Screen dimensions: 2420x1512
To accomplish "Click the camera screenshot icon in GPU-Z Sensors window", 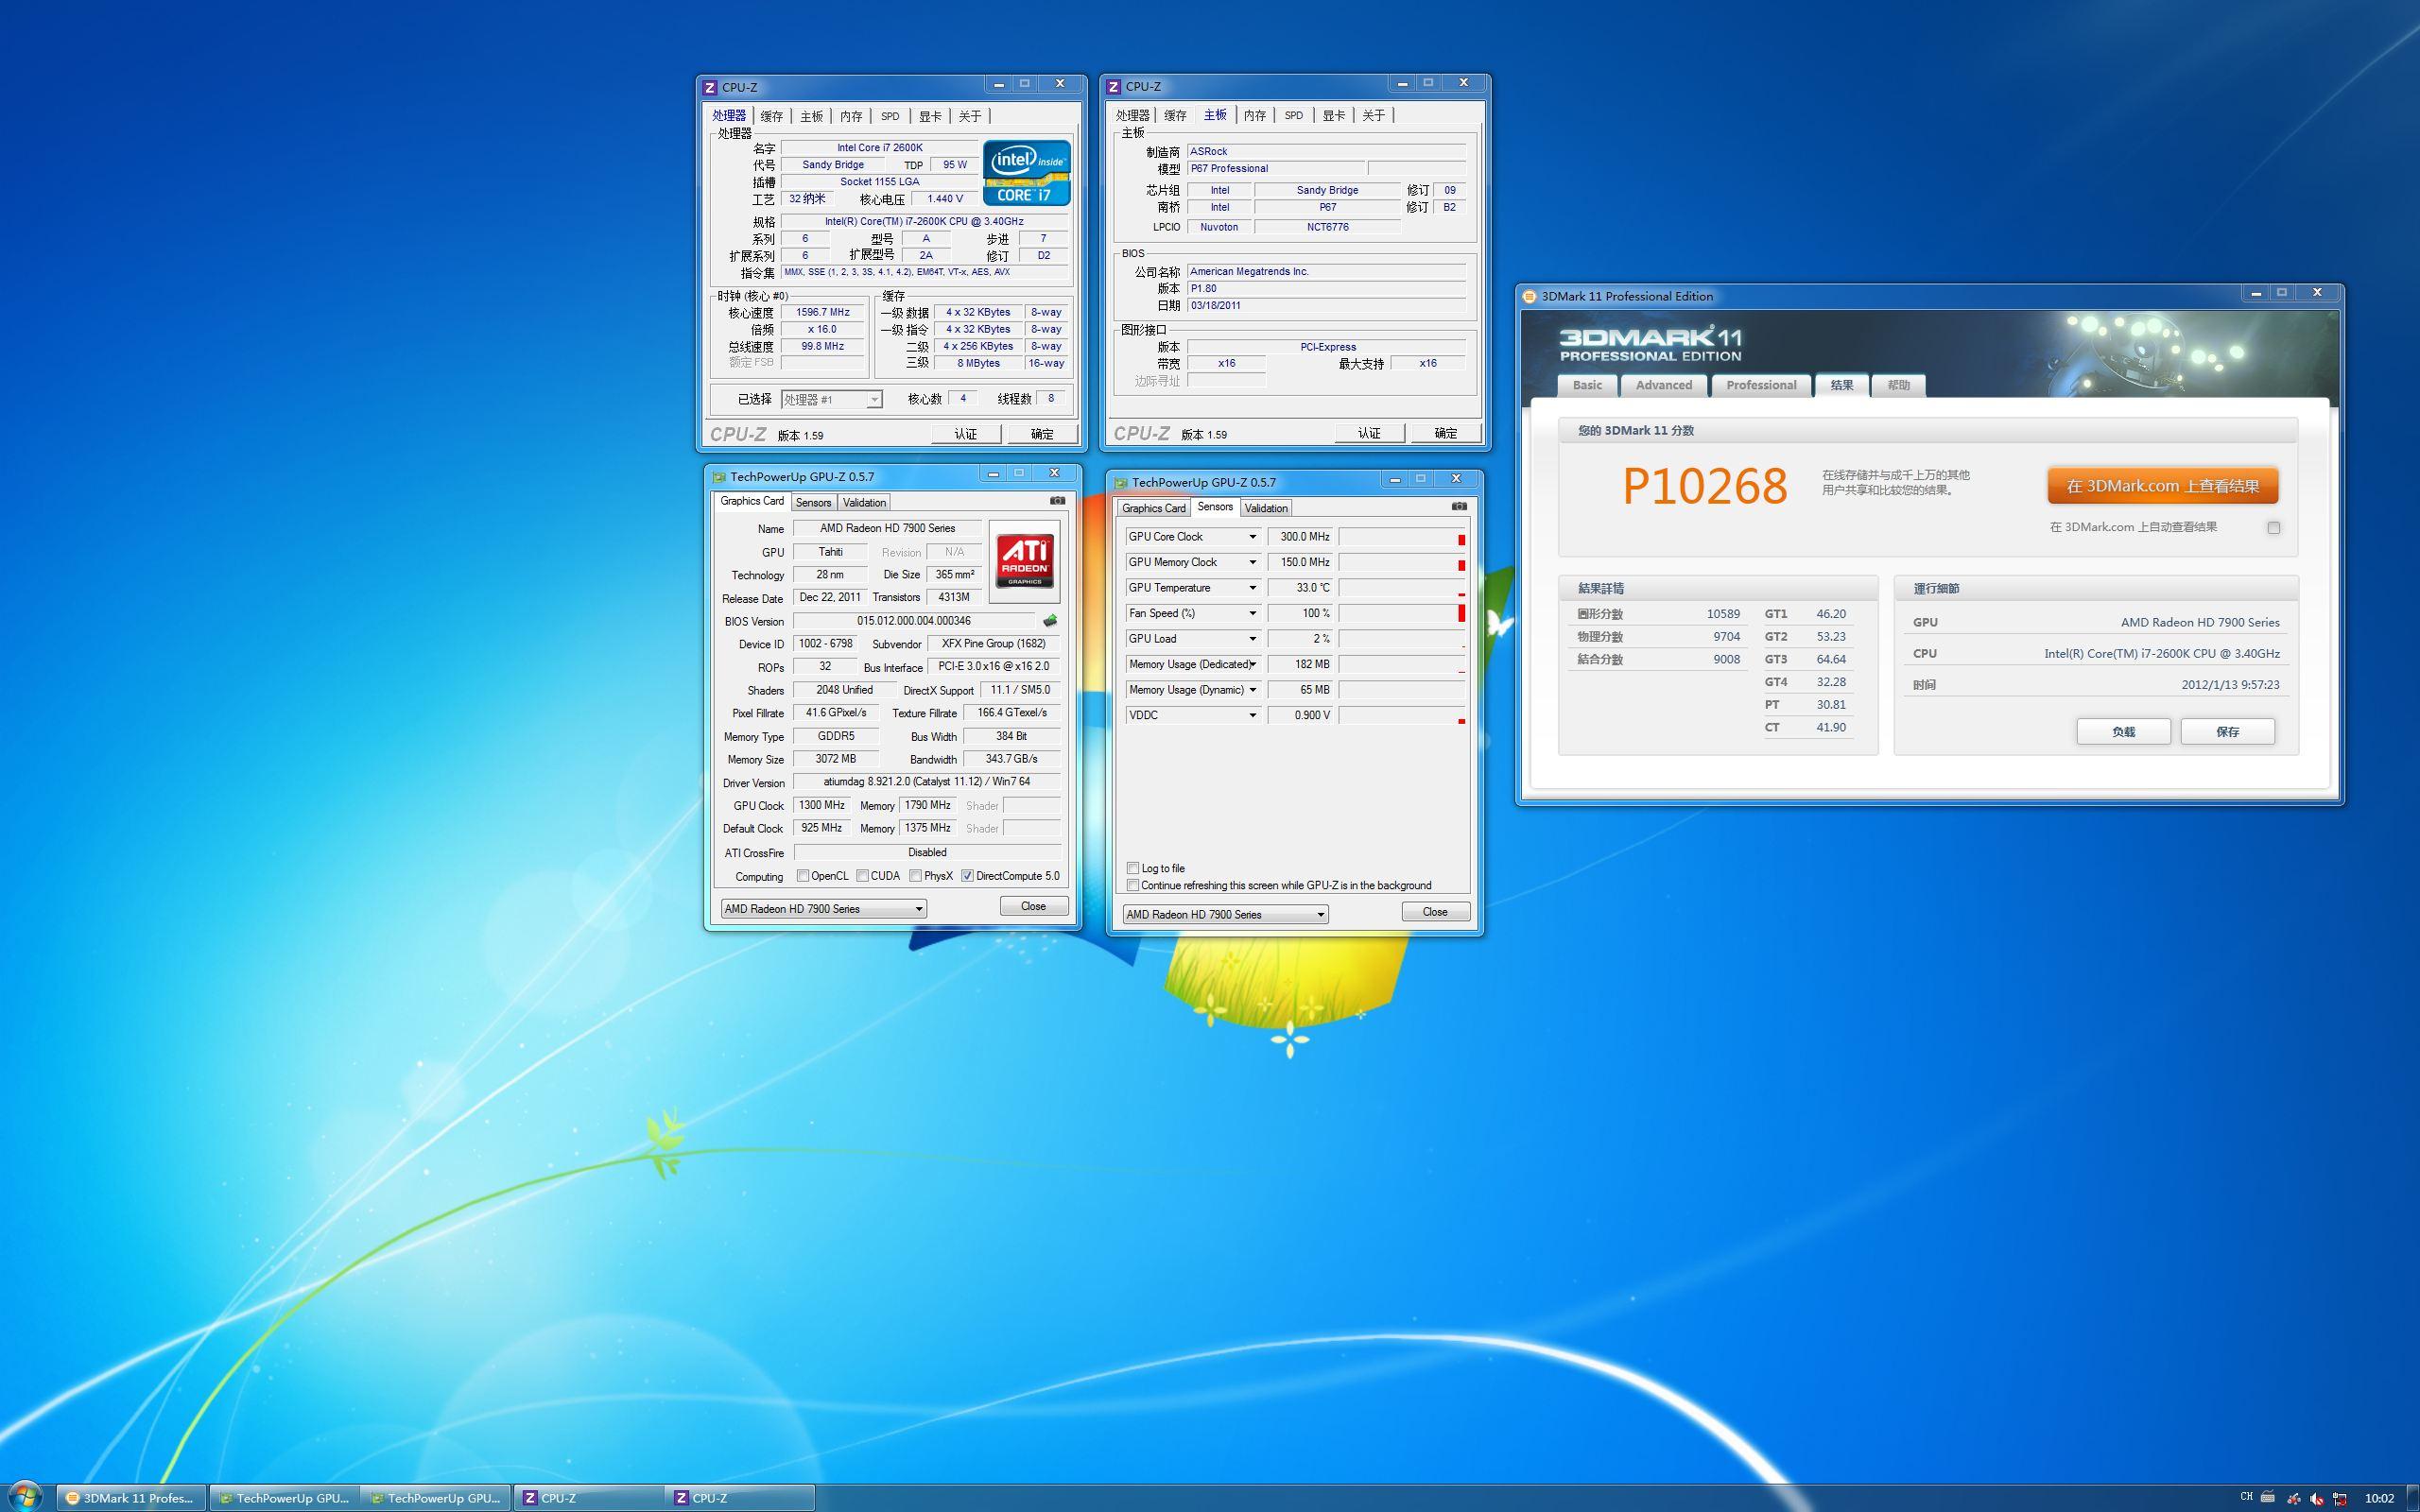I will pos(1459,506).
